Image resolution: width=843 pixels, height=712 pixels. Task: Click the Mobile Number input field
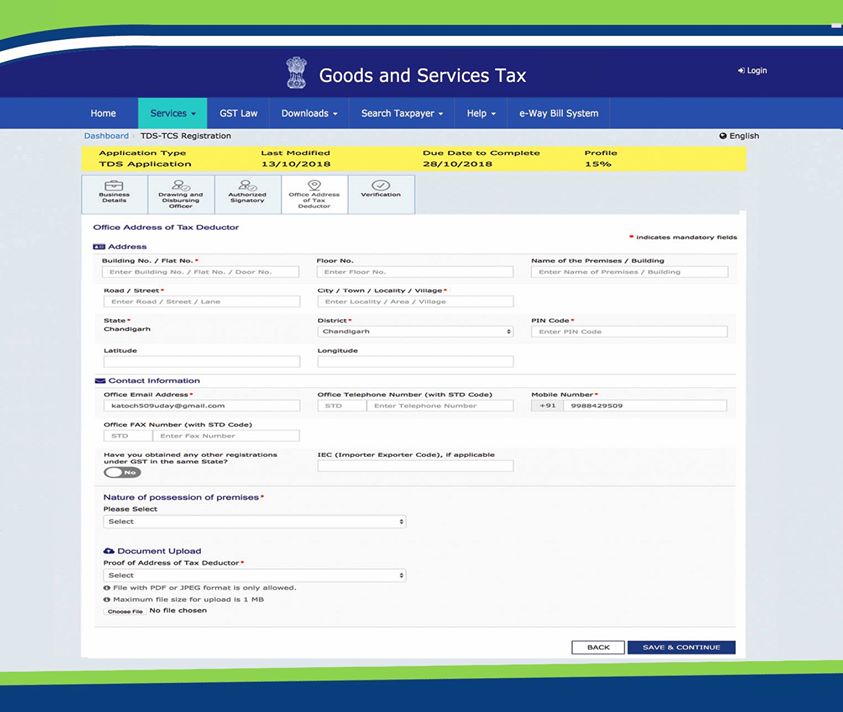pyautogui.click(x=645, y=406)
